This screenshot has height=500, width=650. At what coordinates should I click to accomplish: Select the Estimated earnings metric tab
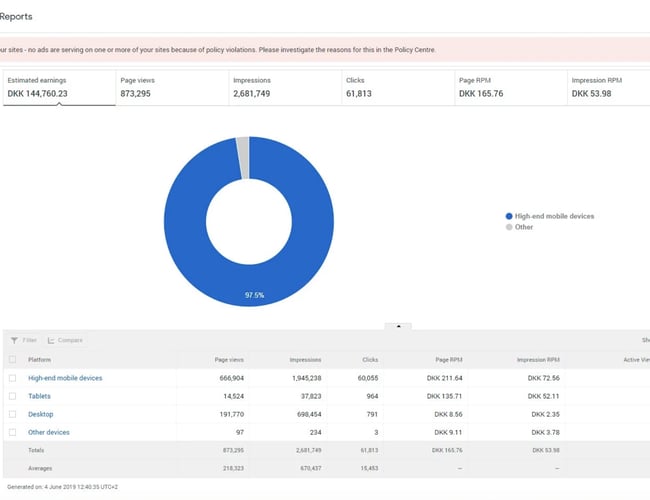(x=55, y=86)
